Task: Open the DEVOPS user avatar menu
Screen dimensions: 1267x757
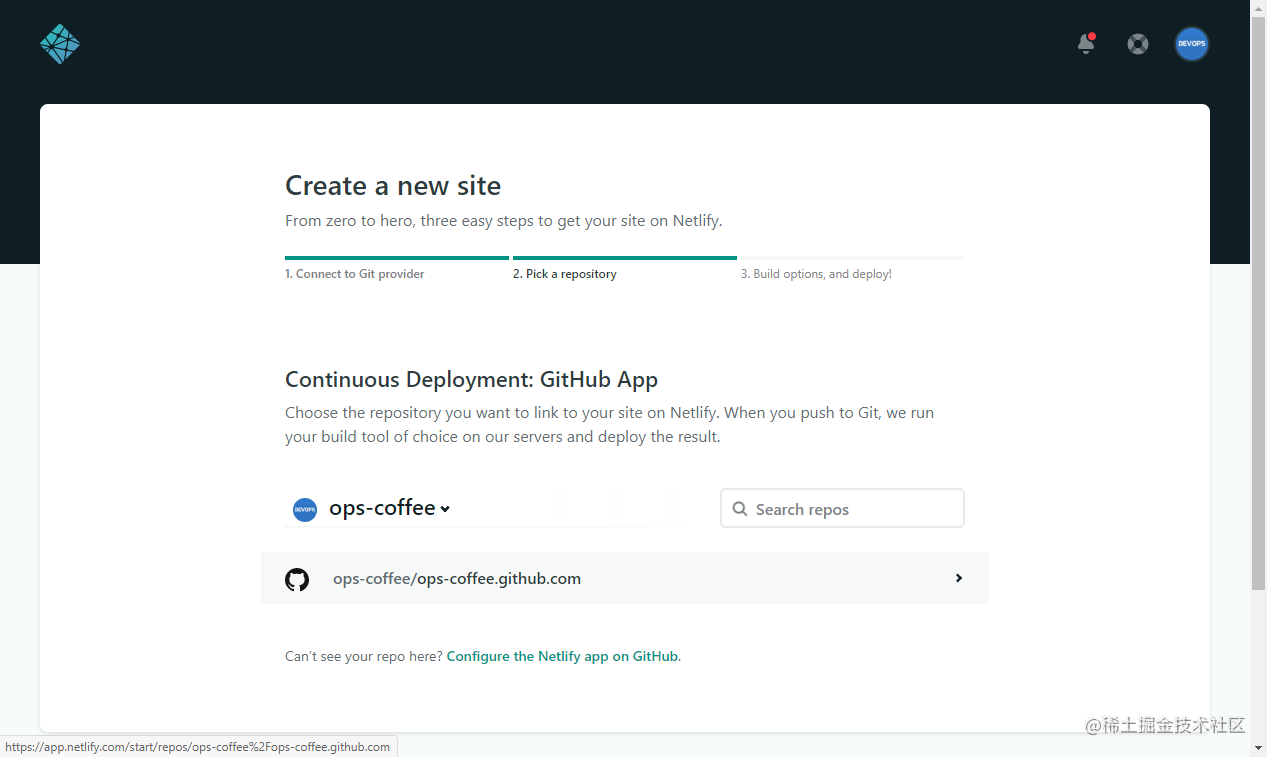Action: coord(1192,44)
